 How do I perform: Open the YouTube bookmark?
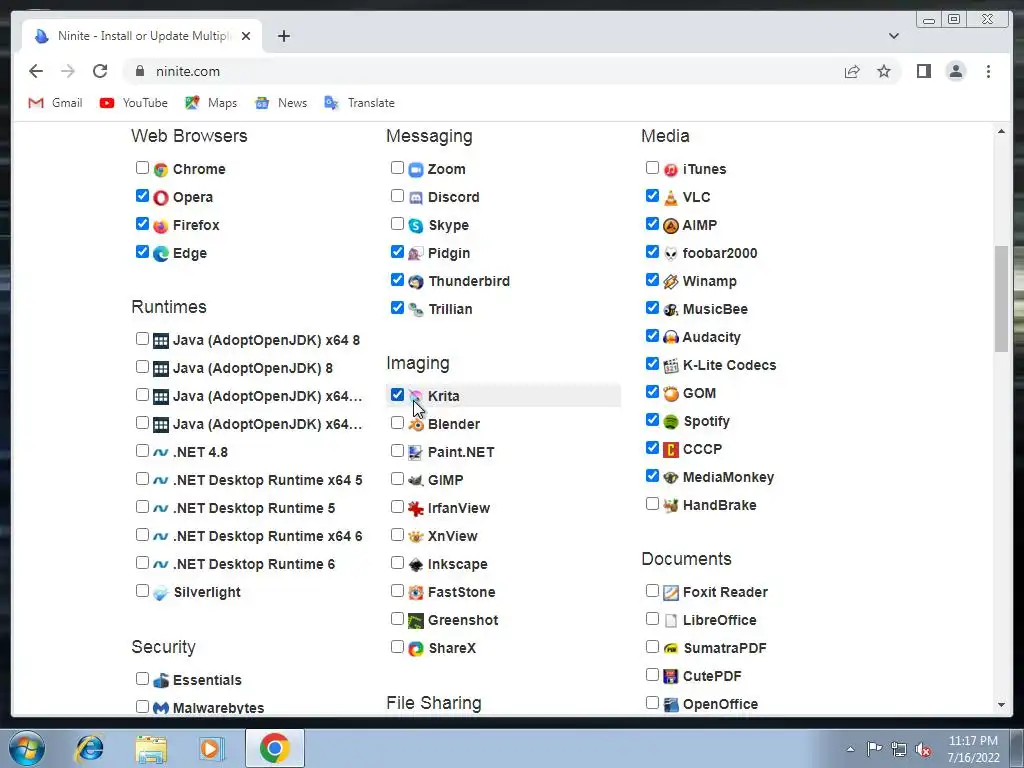134,103
